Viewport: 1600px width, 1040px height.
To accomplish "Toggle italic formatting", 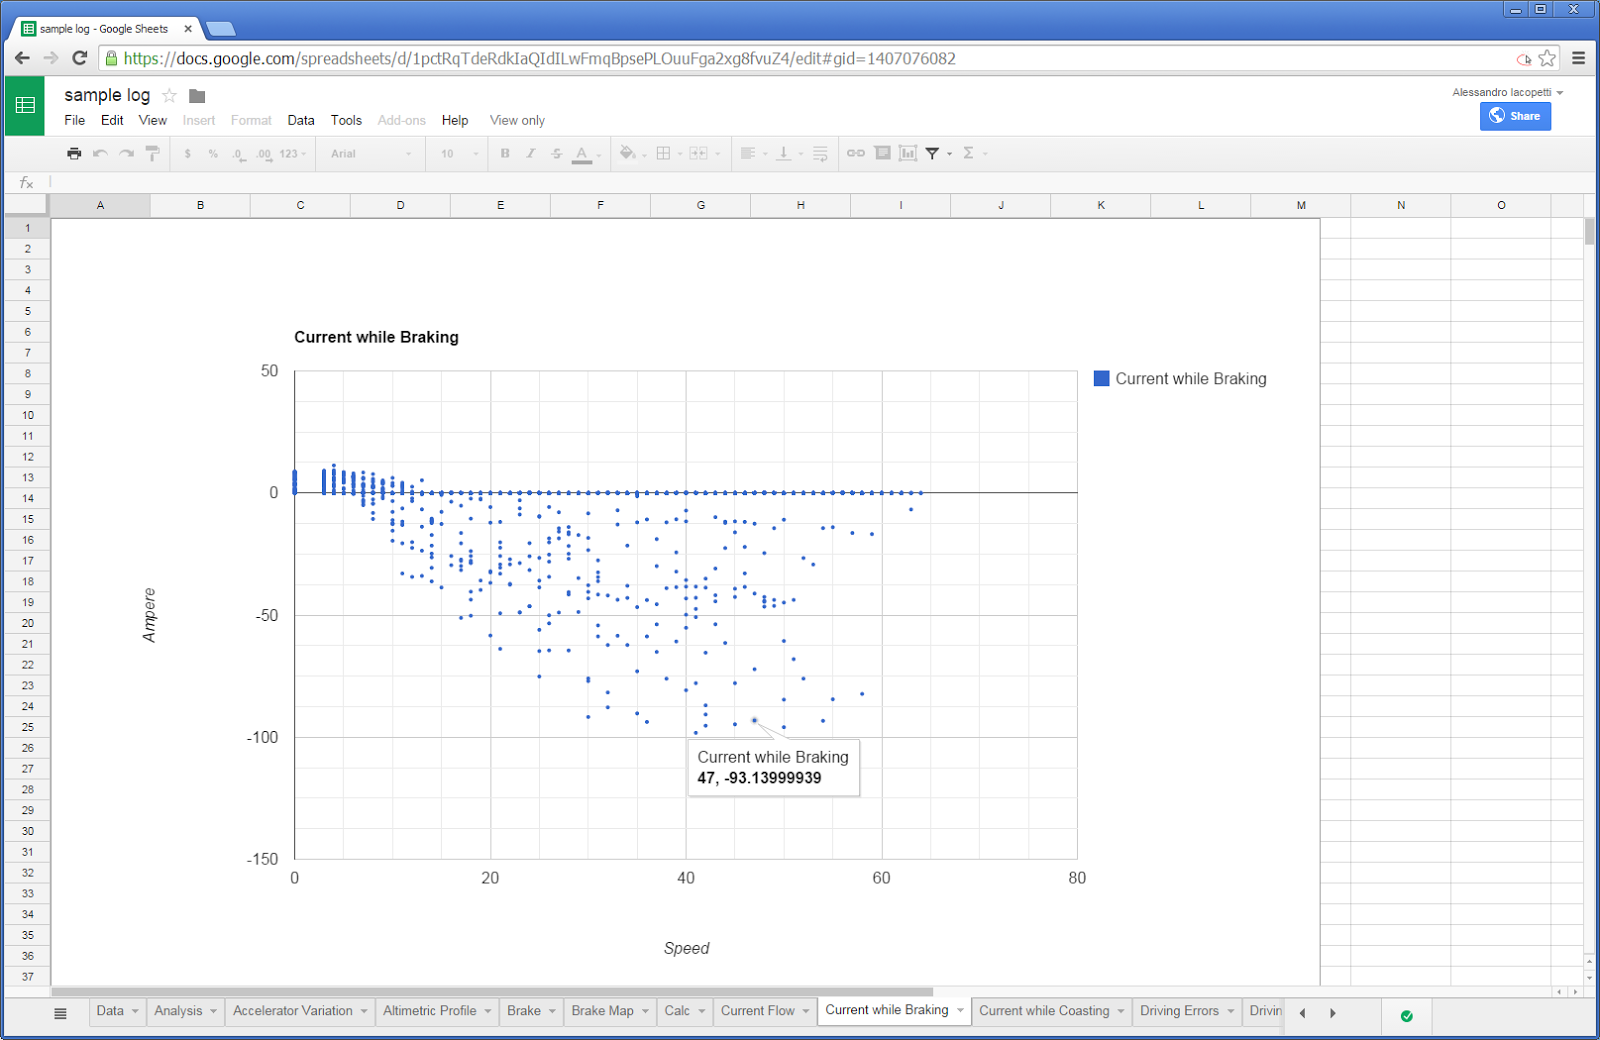I will (530, 153).
